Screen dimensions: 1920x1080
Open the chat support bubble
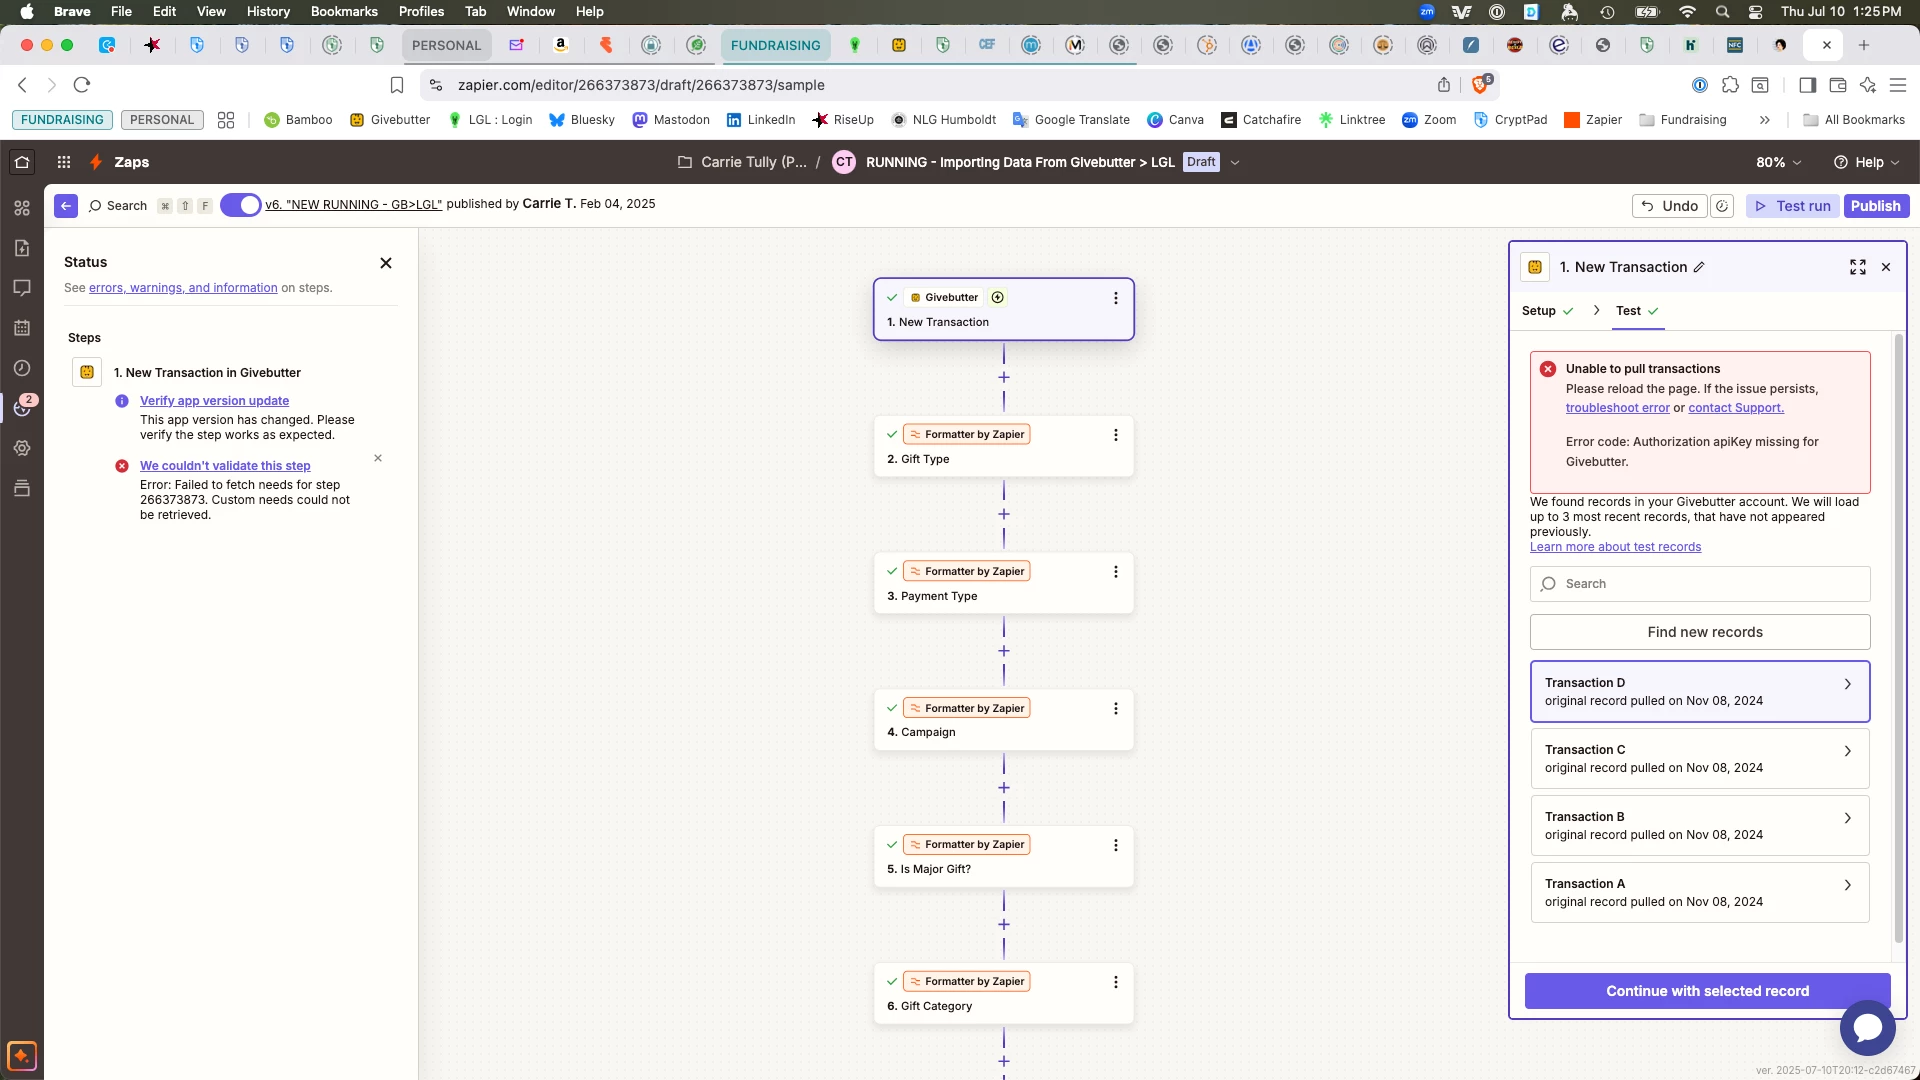click(1867, 1028)
